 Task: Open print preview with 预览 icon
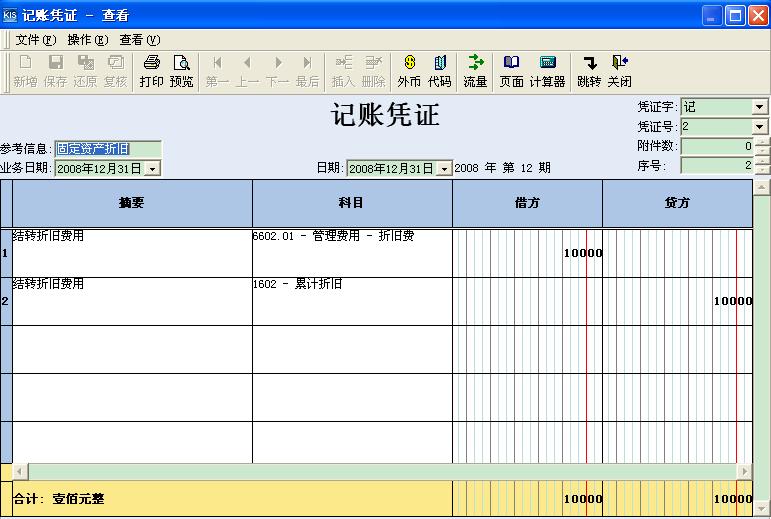click(181, 72)
